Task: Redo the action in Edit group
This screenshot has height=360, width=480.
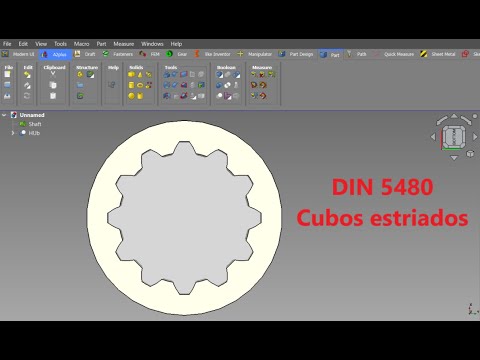Action: [x=27, y=85]
